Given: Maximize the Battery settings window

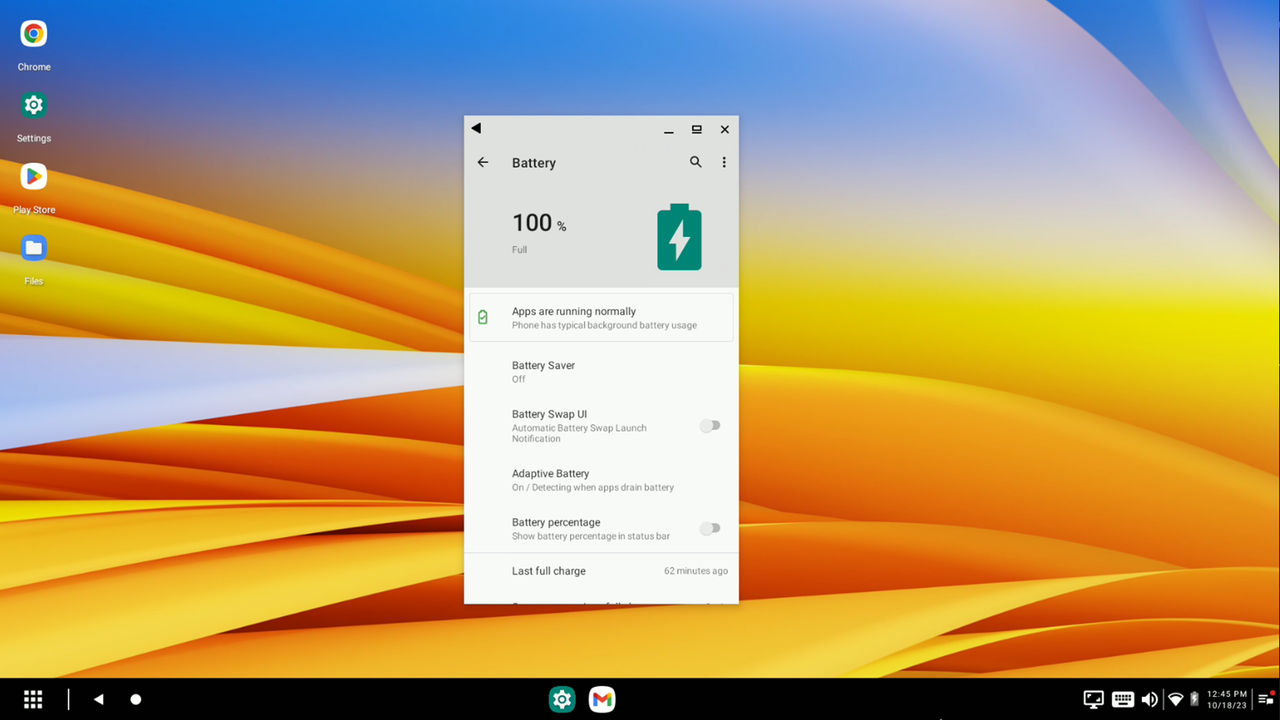Looking at the screenshot, I should pos(696,129).
